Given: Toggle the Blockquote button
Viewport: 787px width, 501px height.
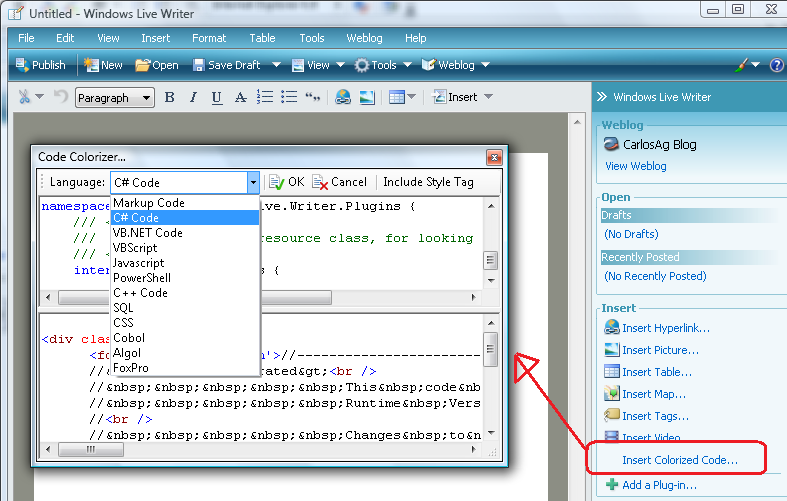Looking at the screenshot, I should pos(313,97).
